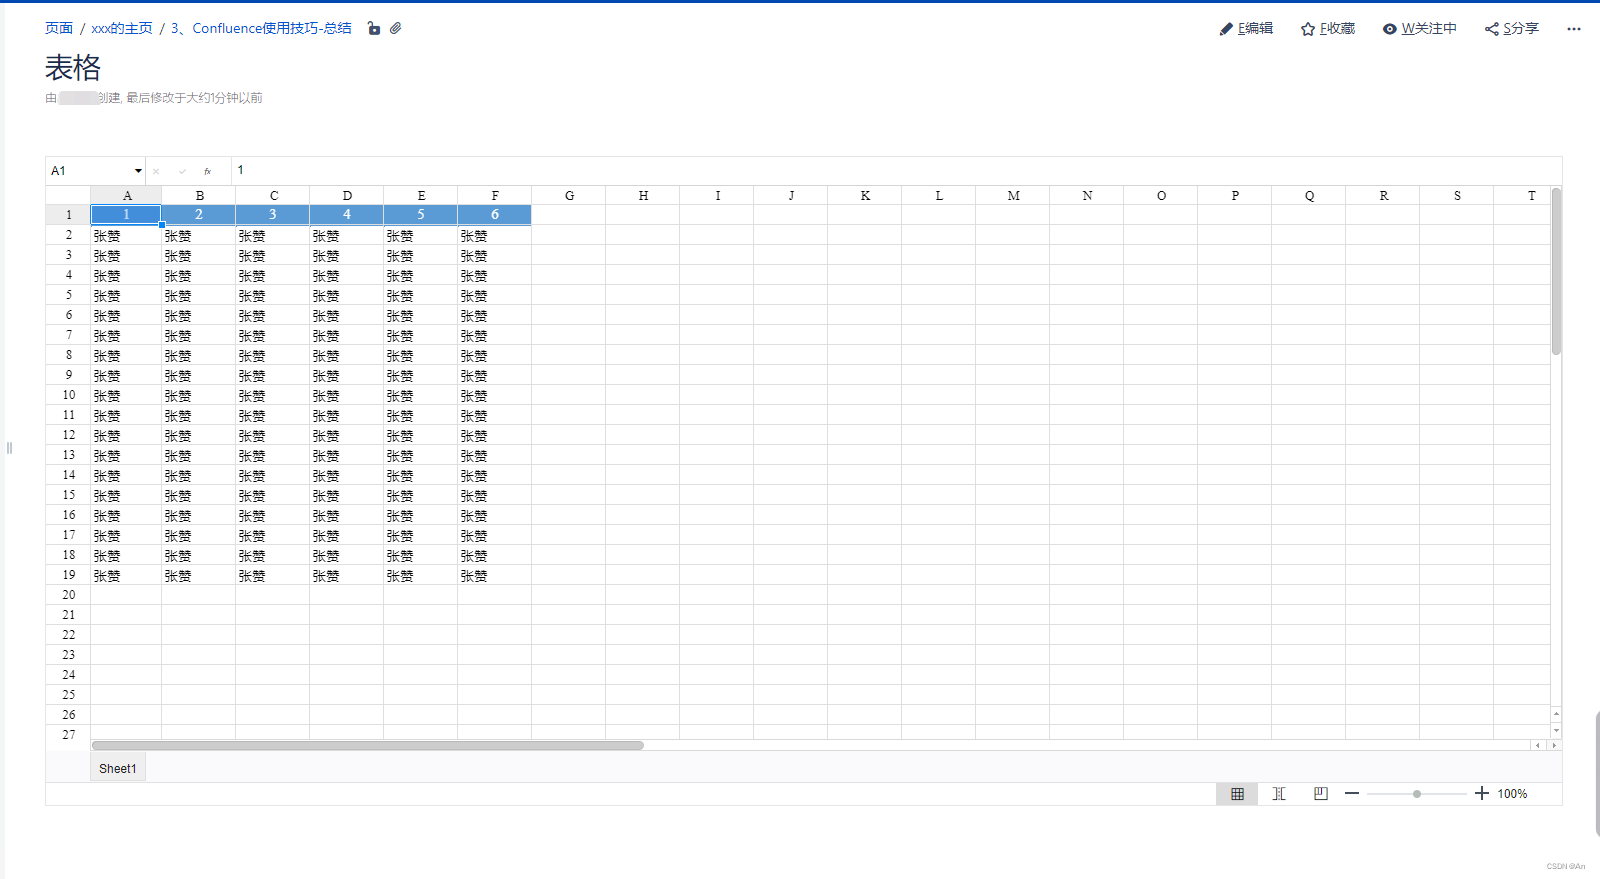The width and height of the screenshot is (1600, 879).
Task: Open the A1 name box dropdown arrow
Action: pos(138,171)
